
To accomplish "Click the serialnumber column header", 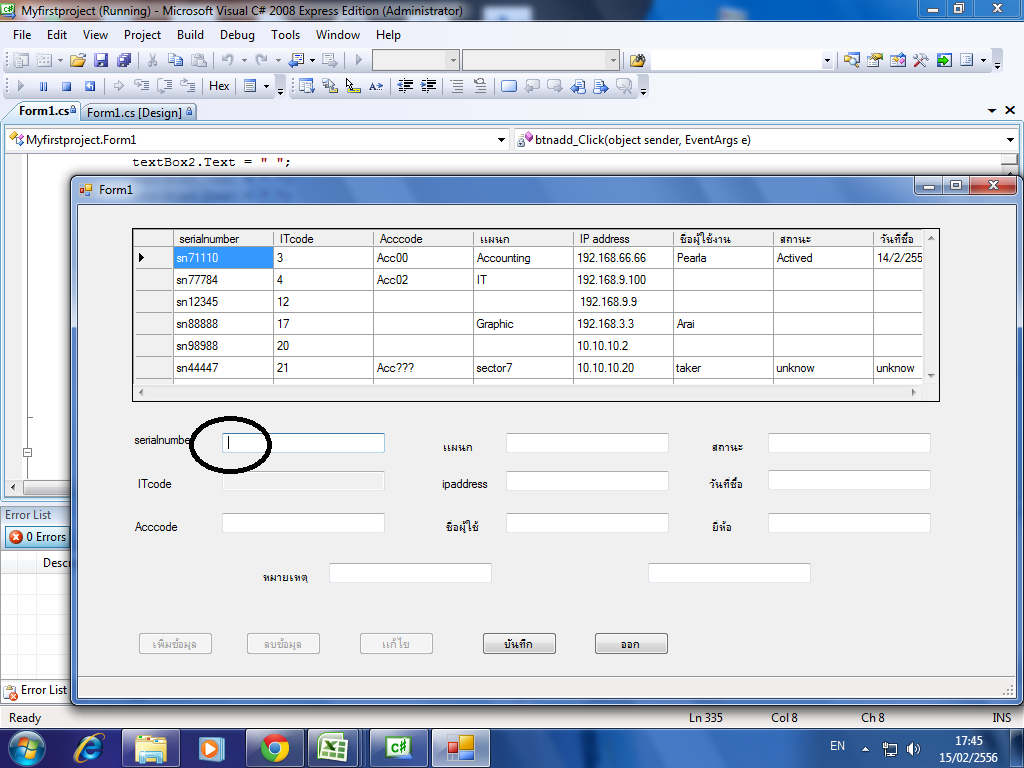I will (x=223, y=238).
